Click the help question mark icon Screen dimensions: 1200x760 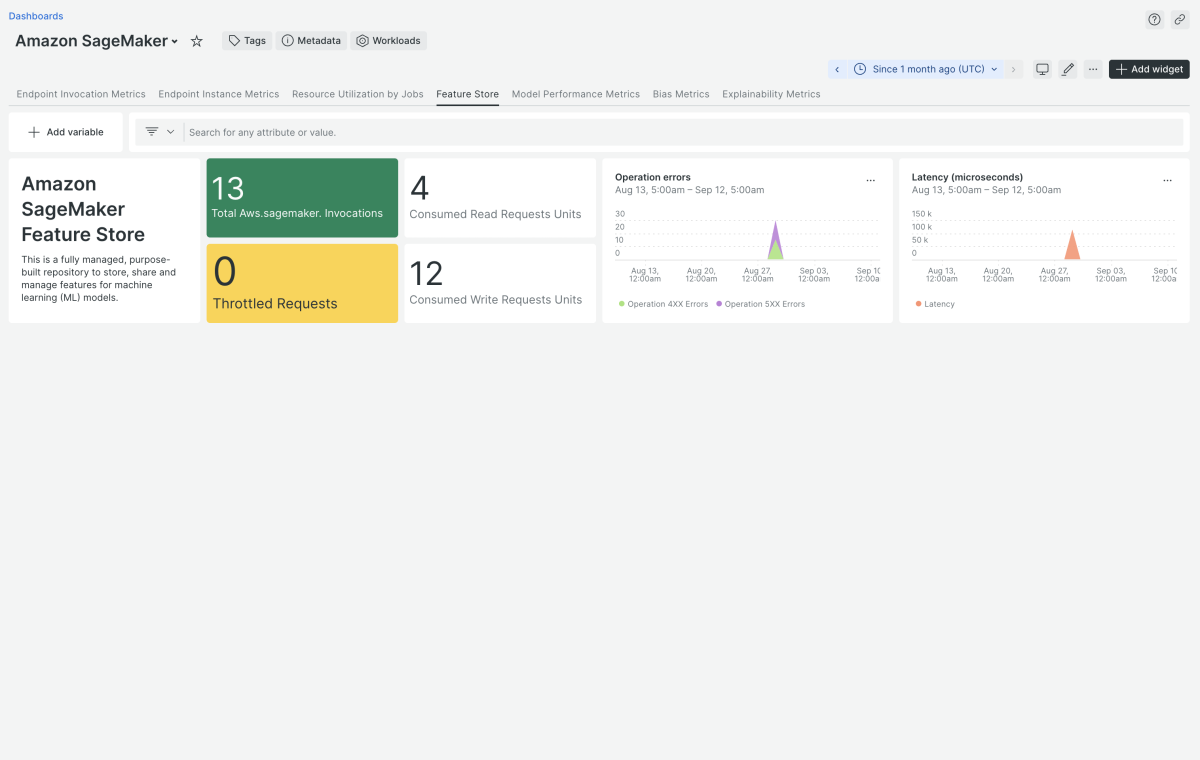click(x=1154, y=20)
